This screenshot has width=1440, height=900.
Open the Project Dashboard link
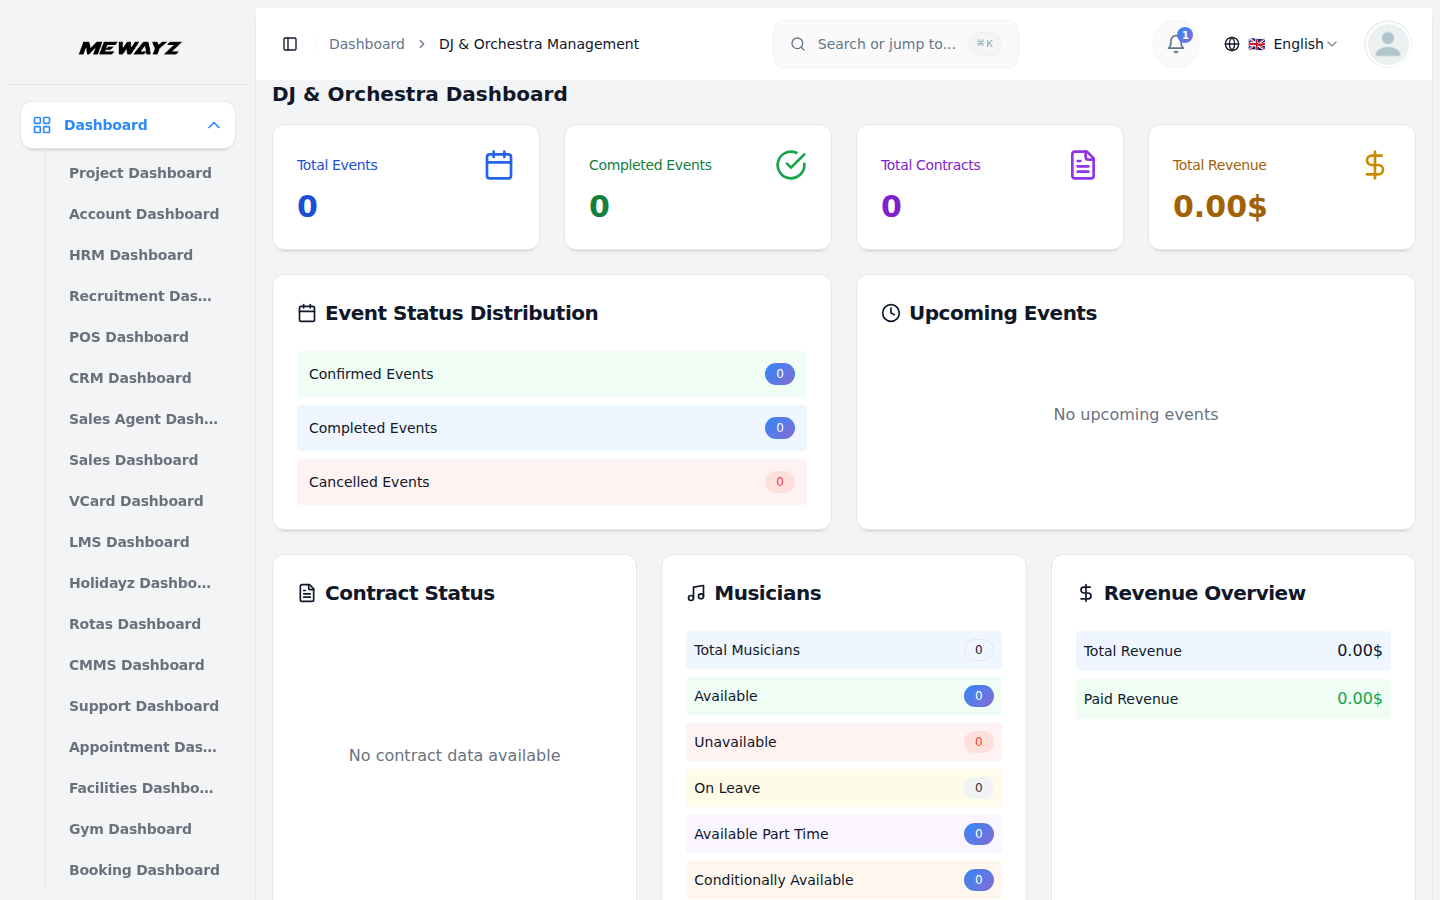140,173
